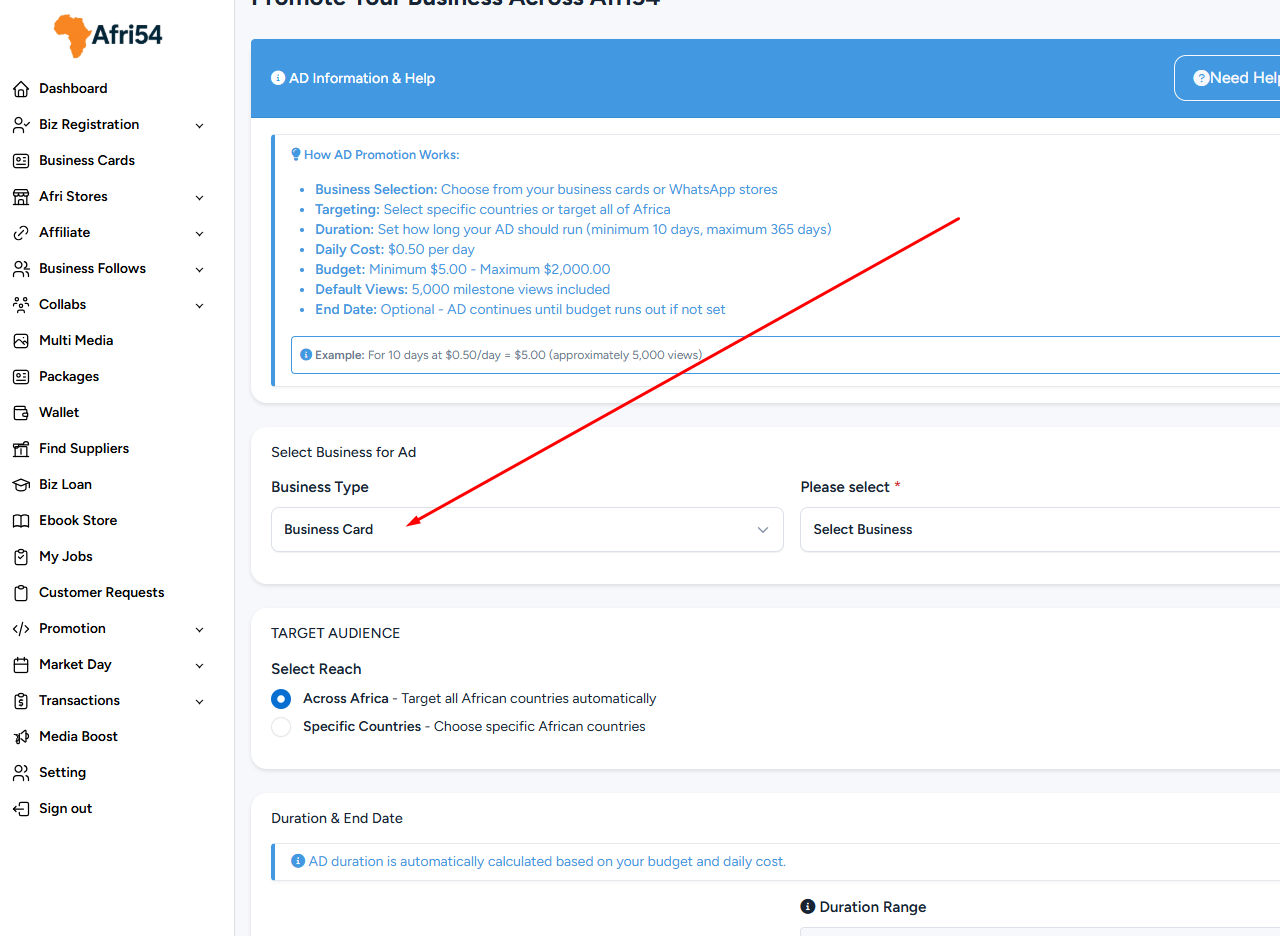
Task: Click the Setting icon in sidebar
Action: (x=21, y=773)
